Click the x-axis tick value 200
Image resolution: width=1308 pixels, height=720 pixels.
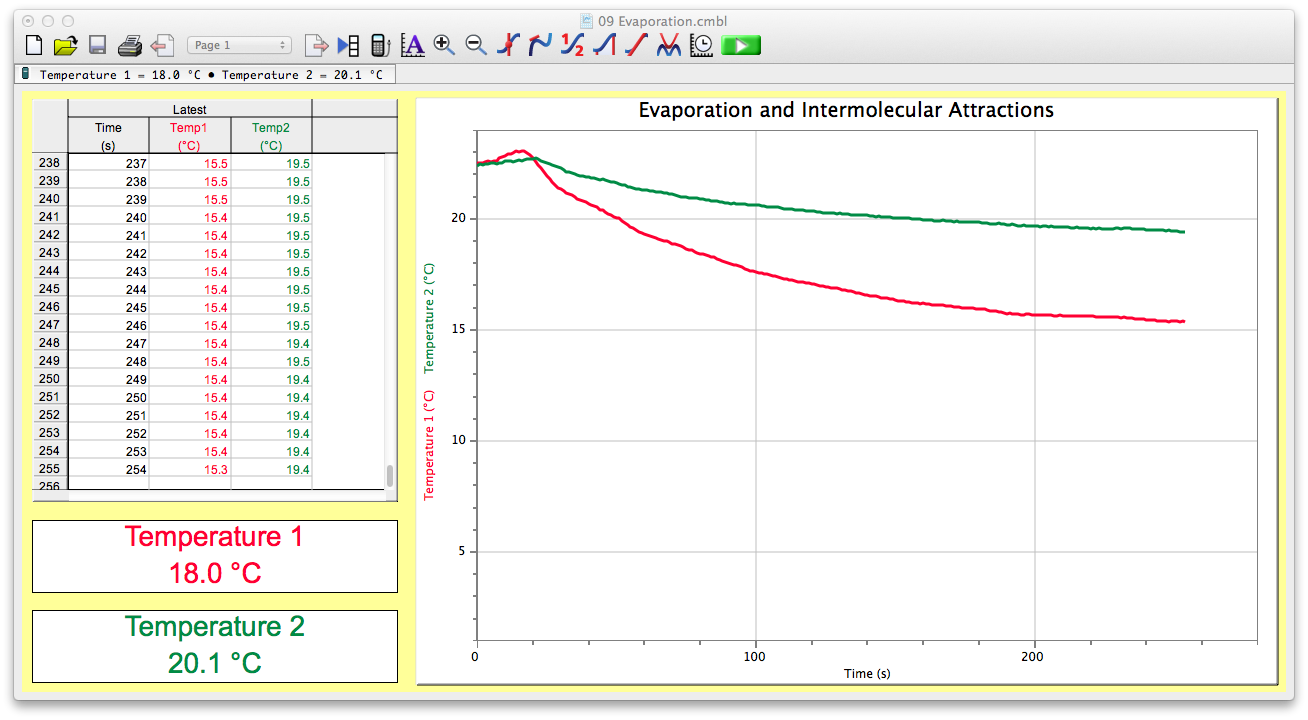pyautogui.click(x=1033, y=657)
